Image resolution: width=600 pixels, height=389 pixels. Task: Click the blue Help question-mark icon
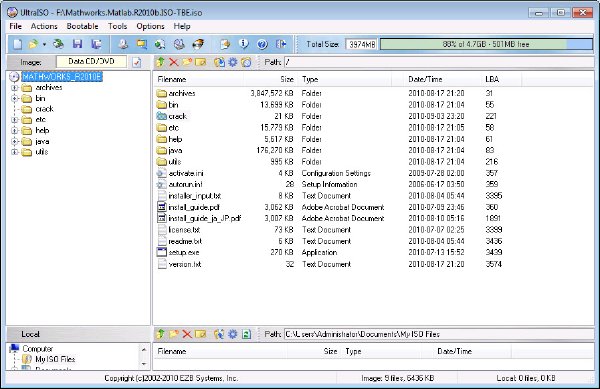[x=262, y=44]
